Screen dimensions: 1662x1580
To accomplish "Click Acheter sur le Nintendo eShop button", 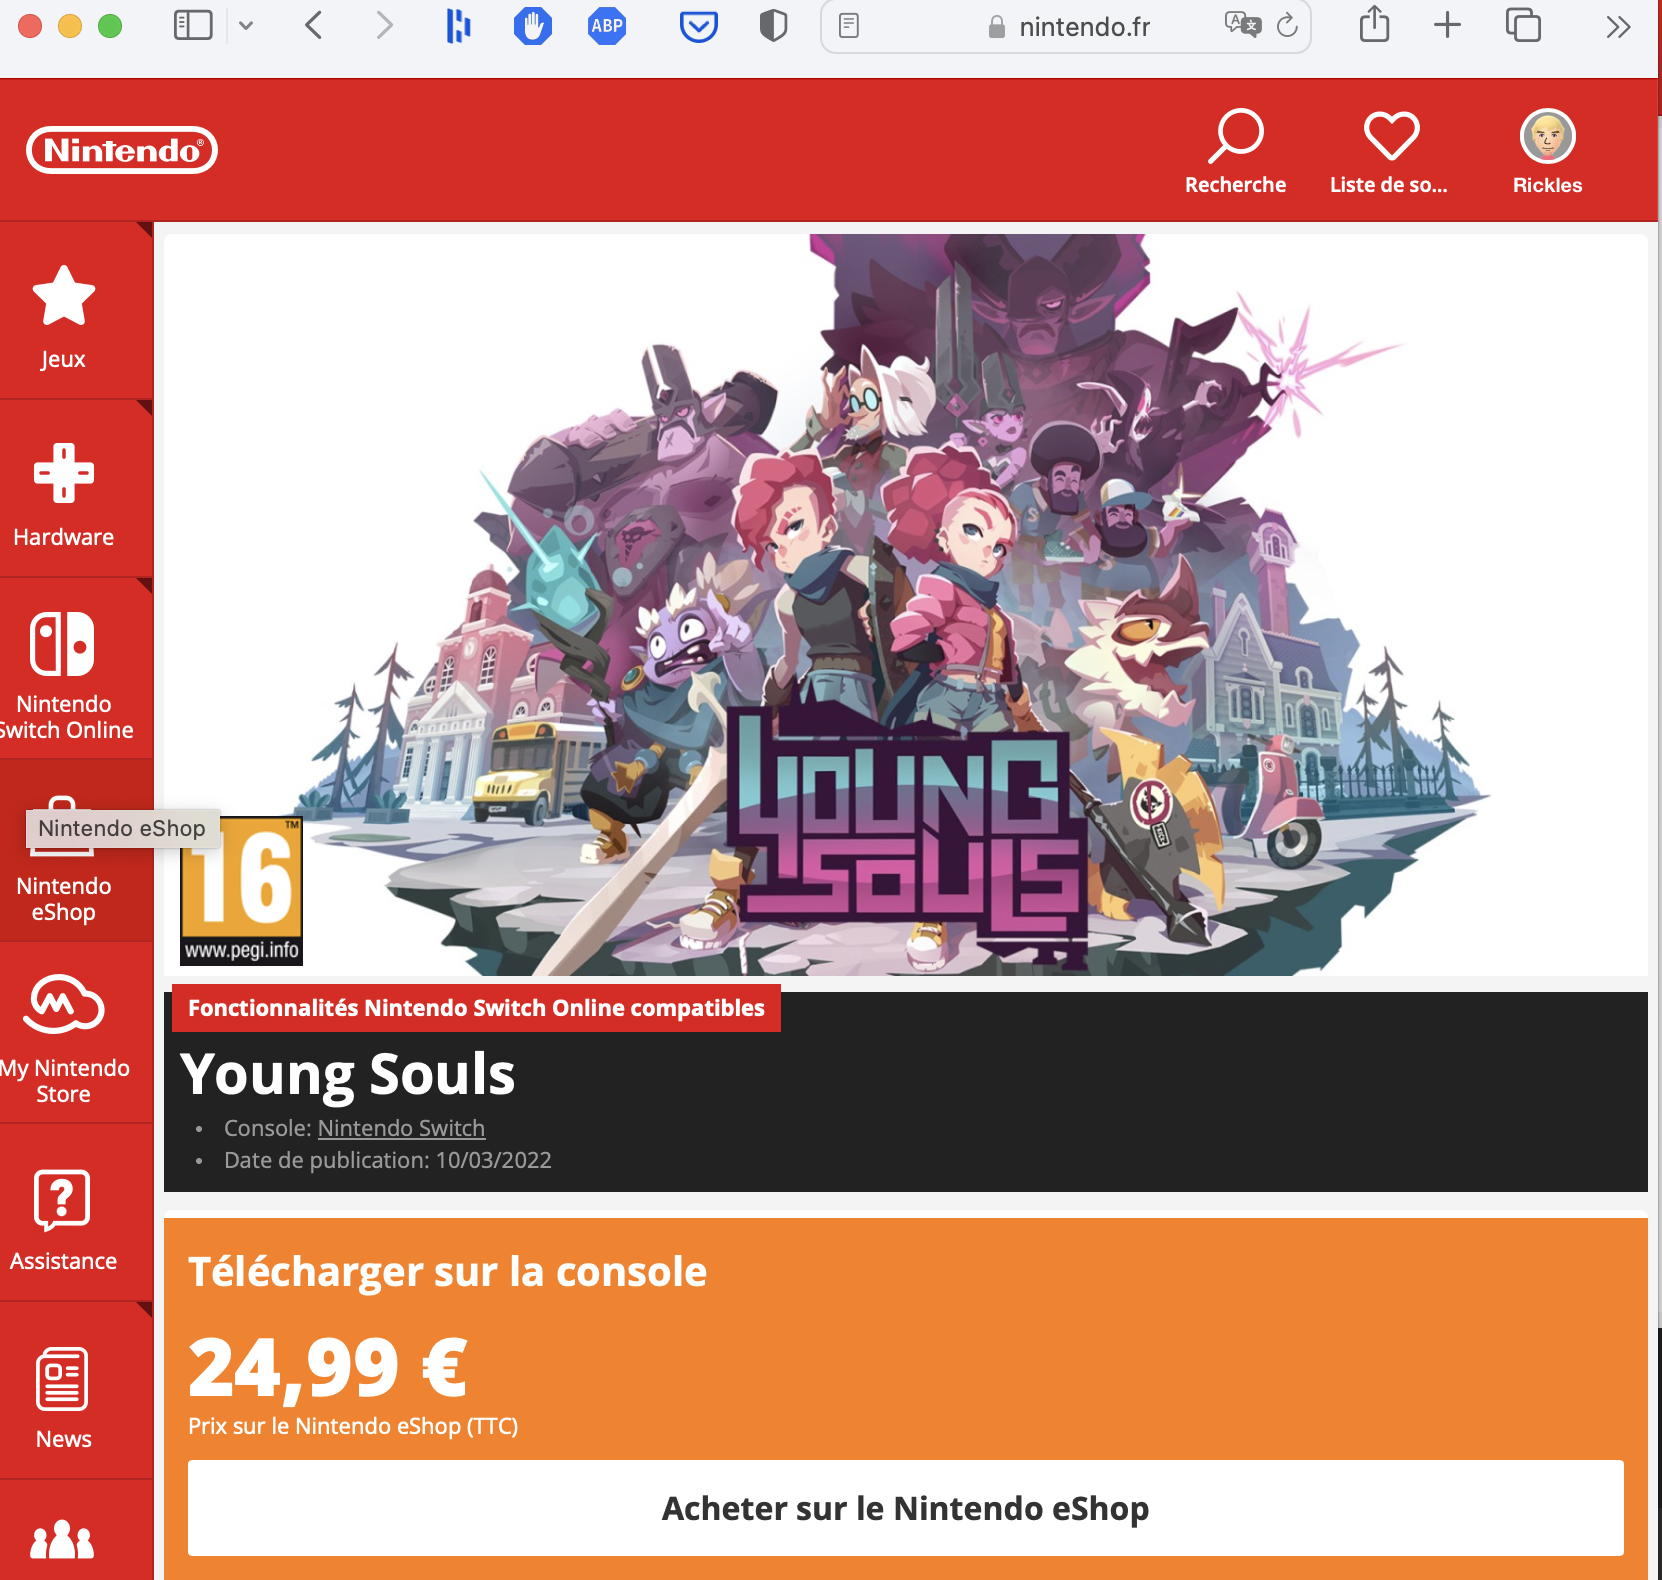I will click(x=906, y=1508).
